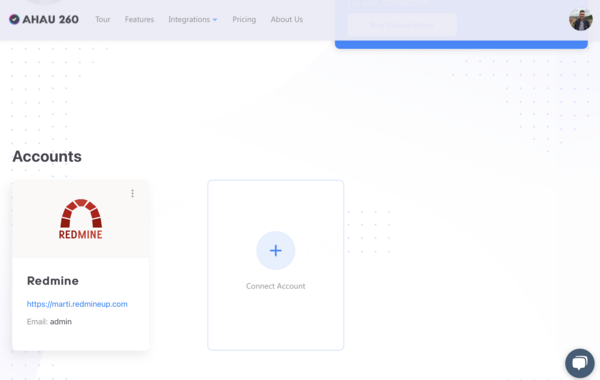Open the Tour page

tap(103, 19)
